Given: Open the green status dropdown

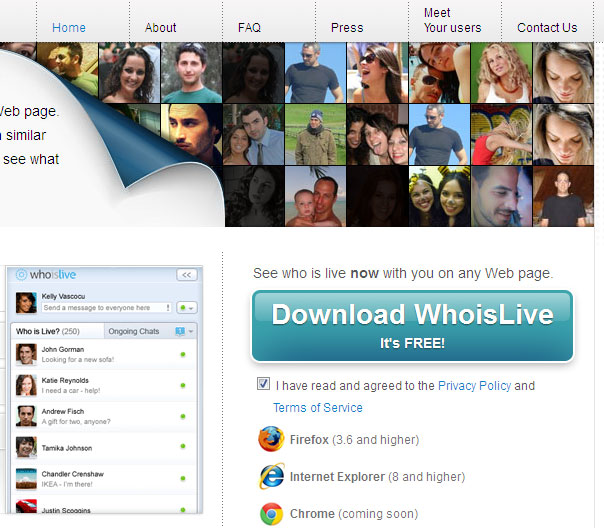Looking at the screenshot, I should tap(187, 308).
